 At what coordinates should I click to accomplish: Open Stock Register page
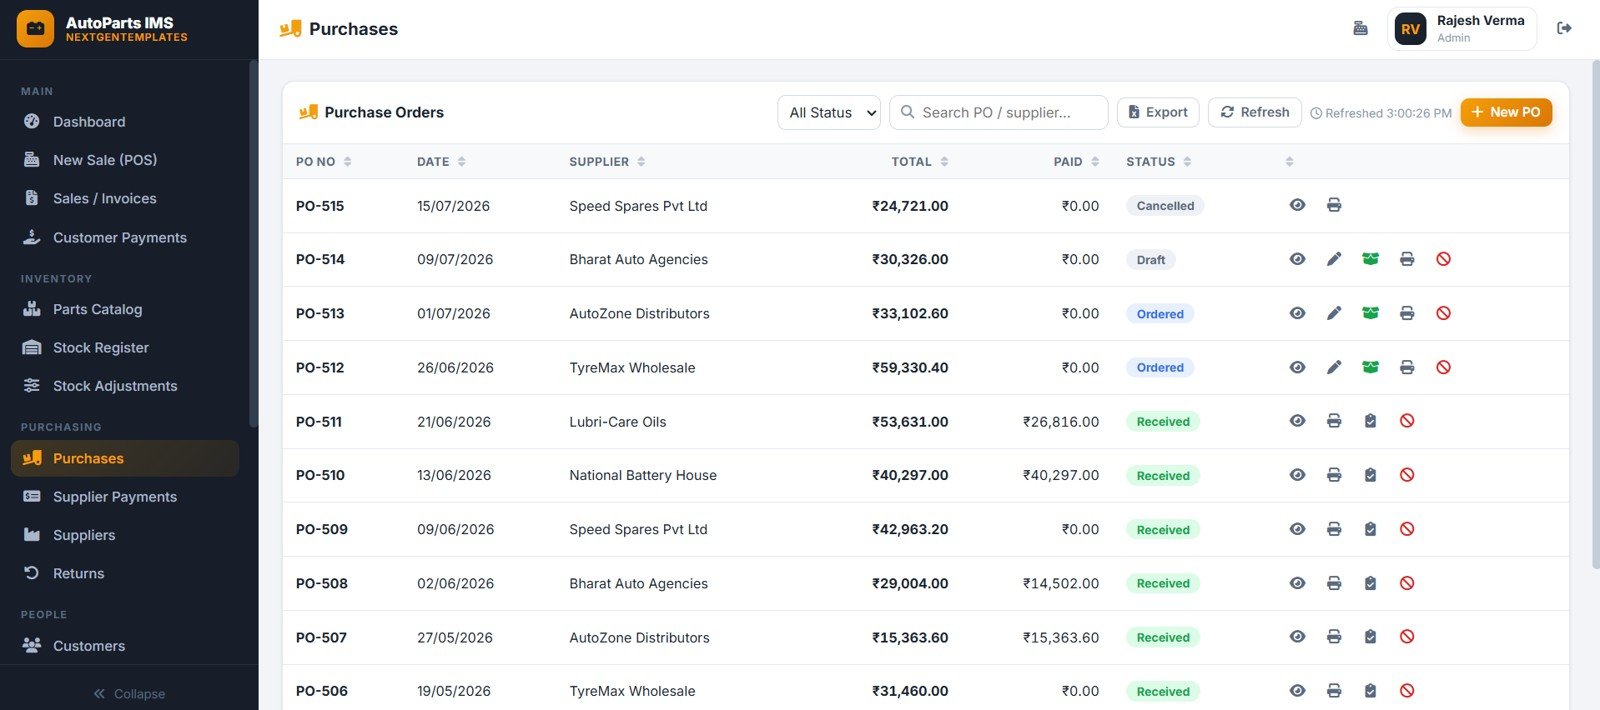(x=125, y=347)
